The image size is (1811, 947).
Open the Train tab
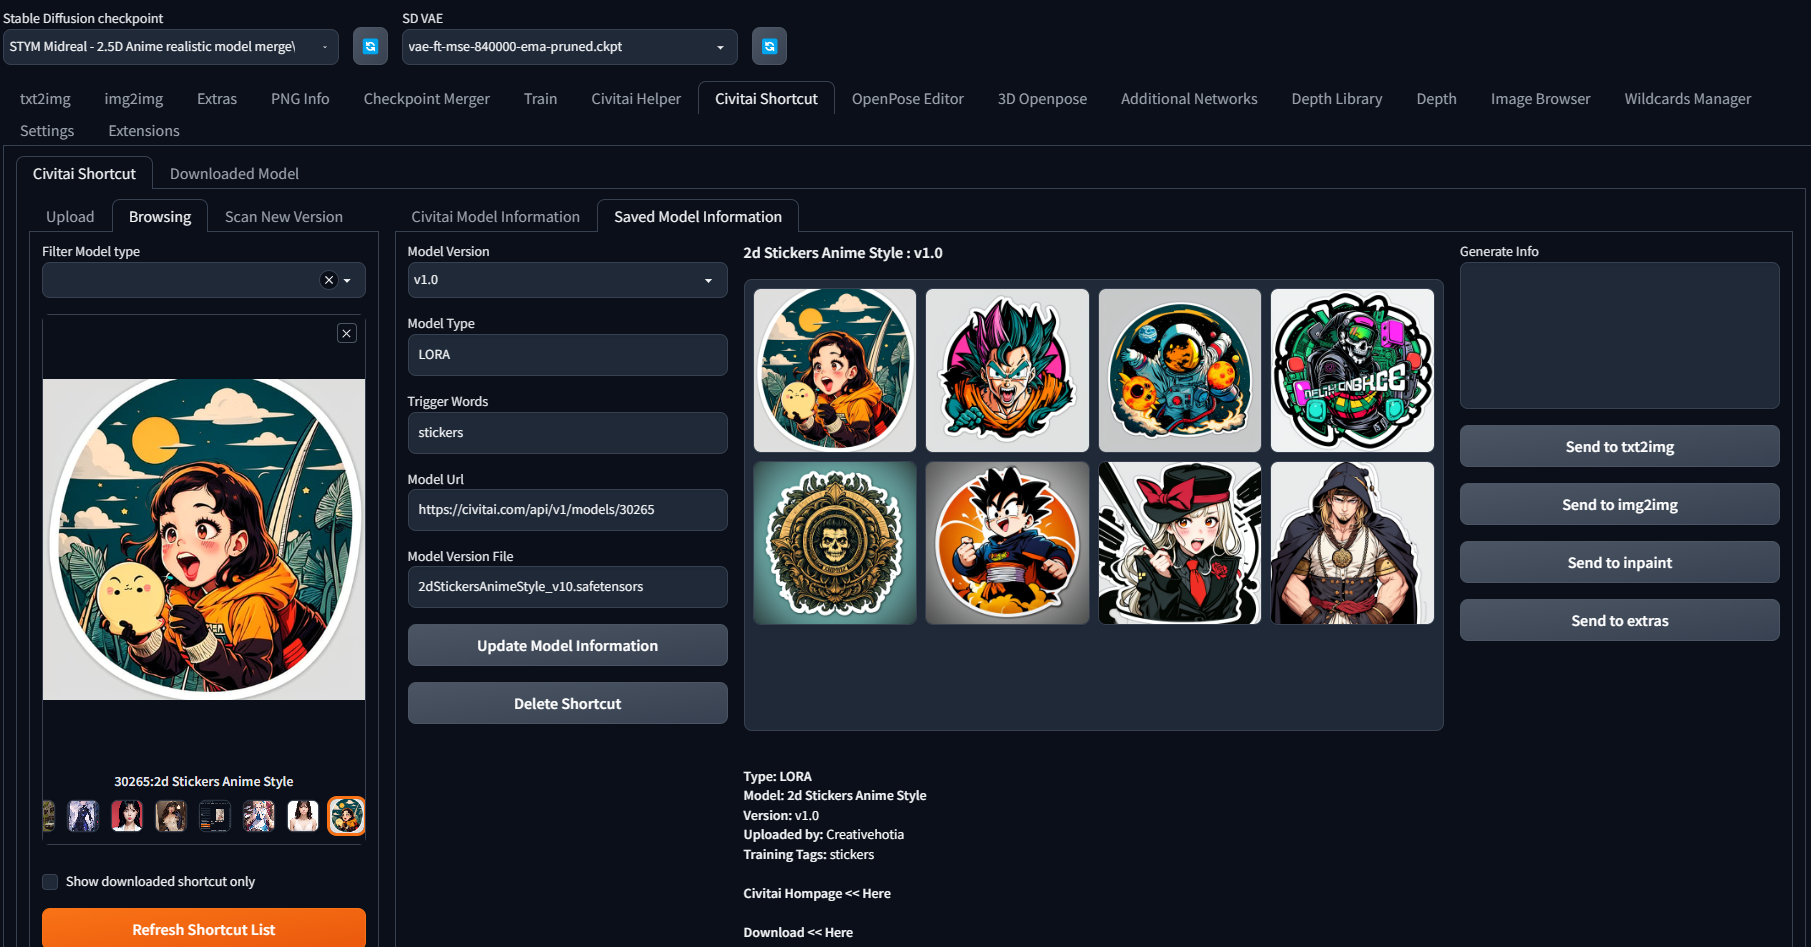pos(540,99)
